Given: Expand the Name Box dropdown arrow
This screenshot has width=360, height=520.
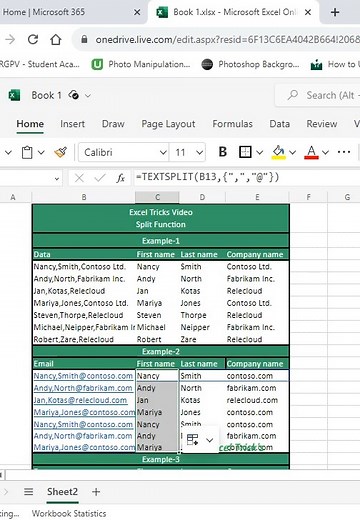Looking at the screenshot, I should 57,179.
